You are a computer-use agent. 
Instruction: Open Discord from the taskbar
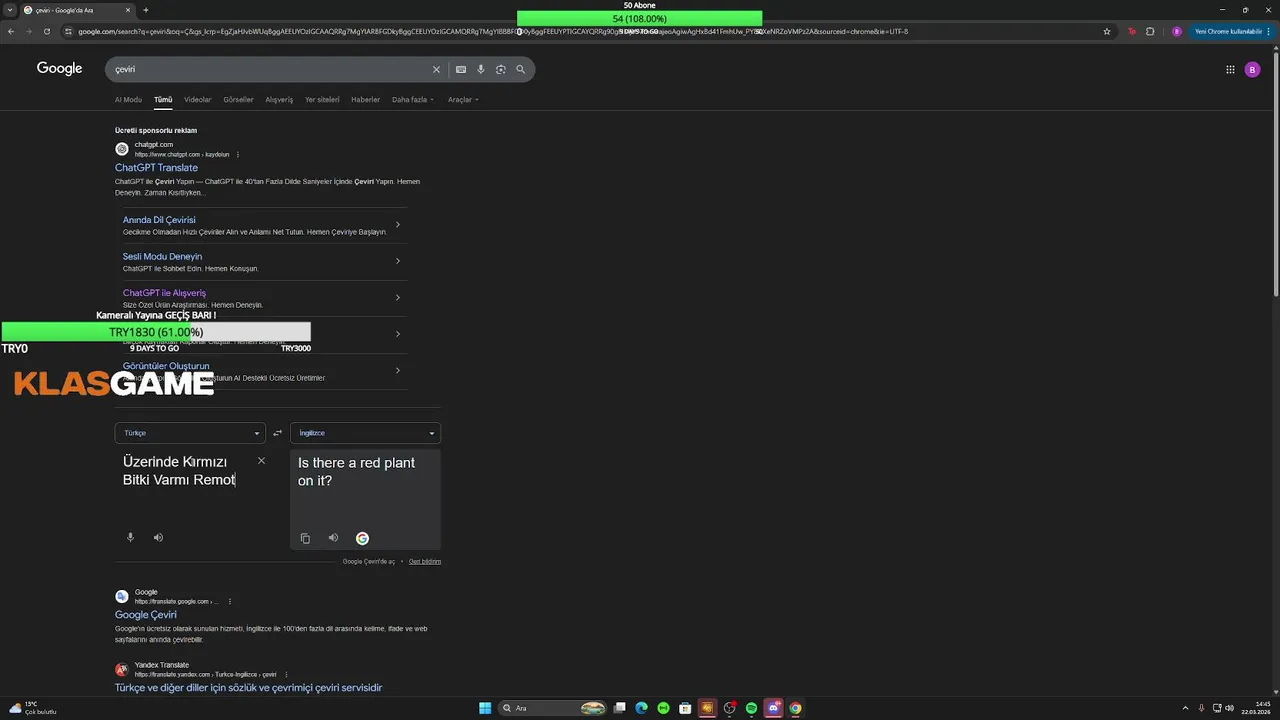pos(773,708)
